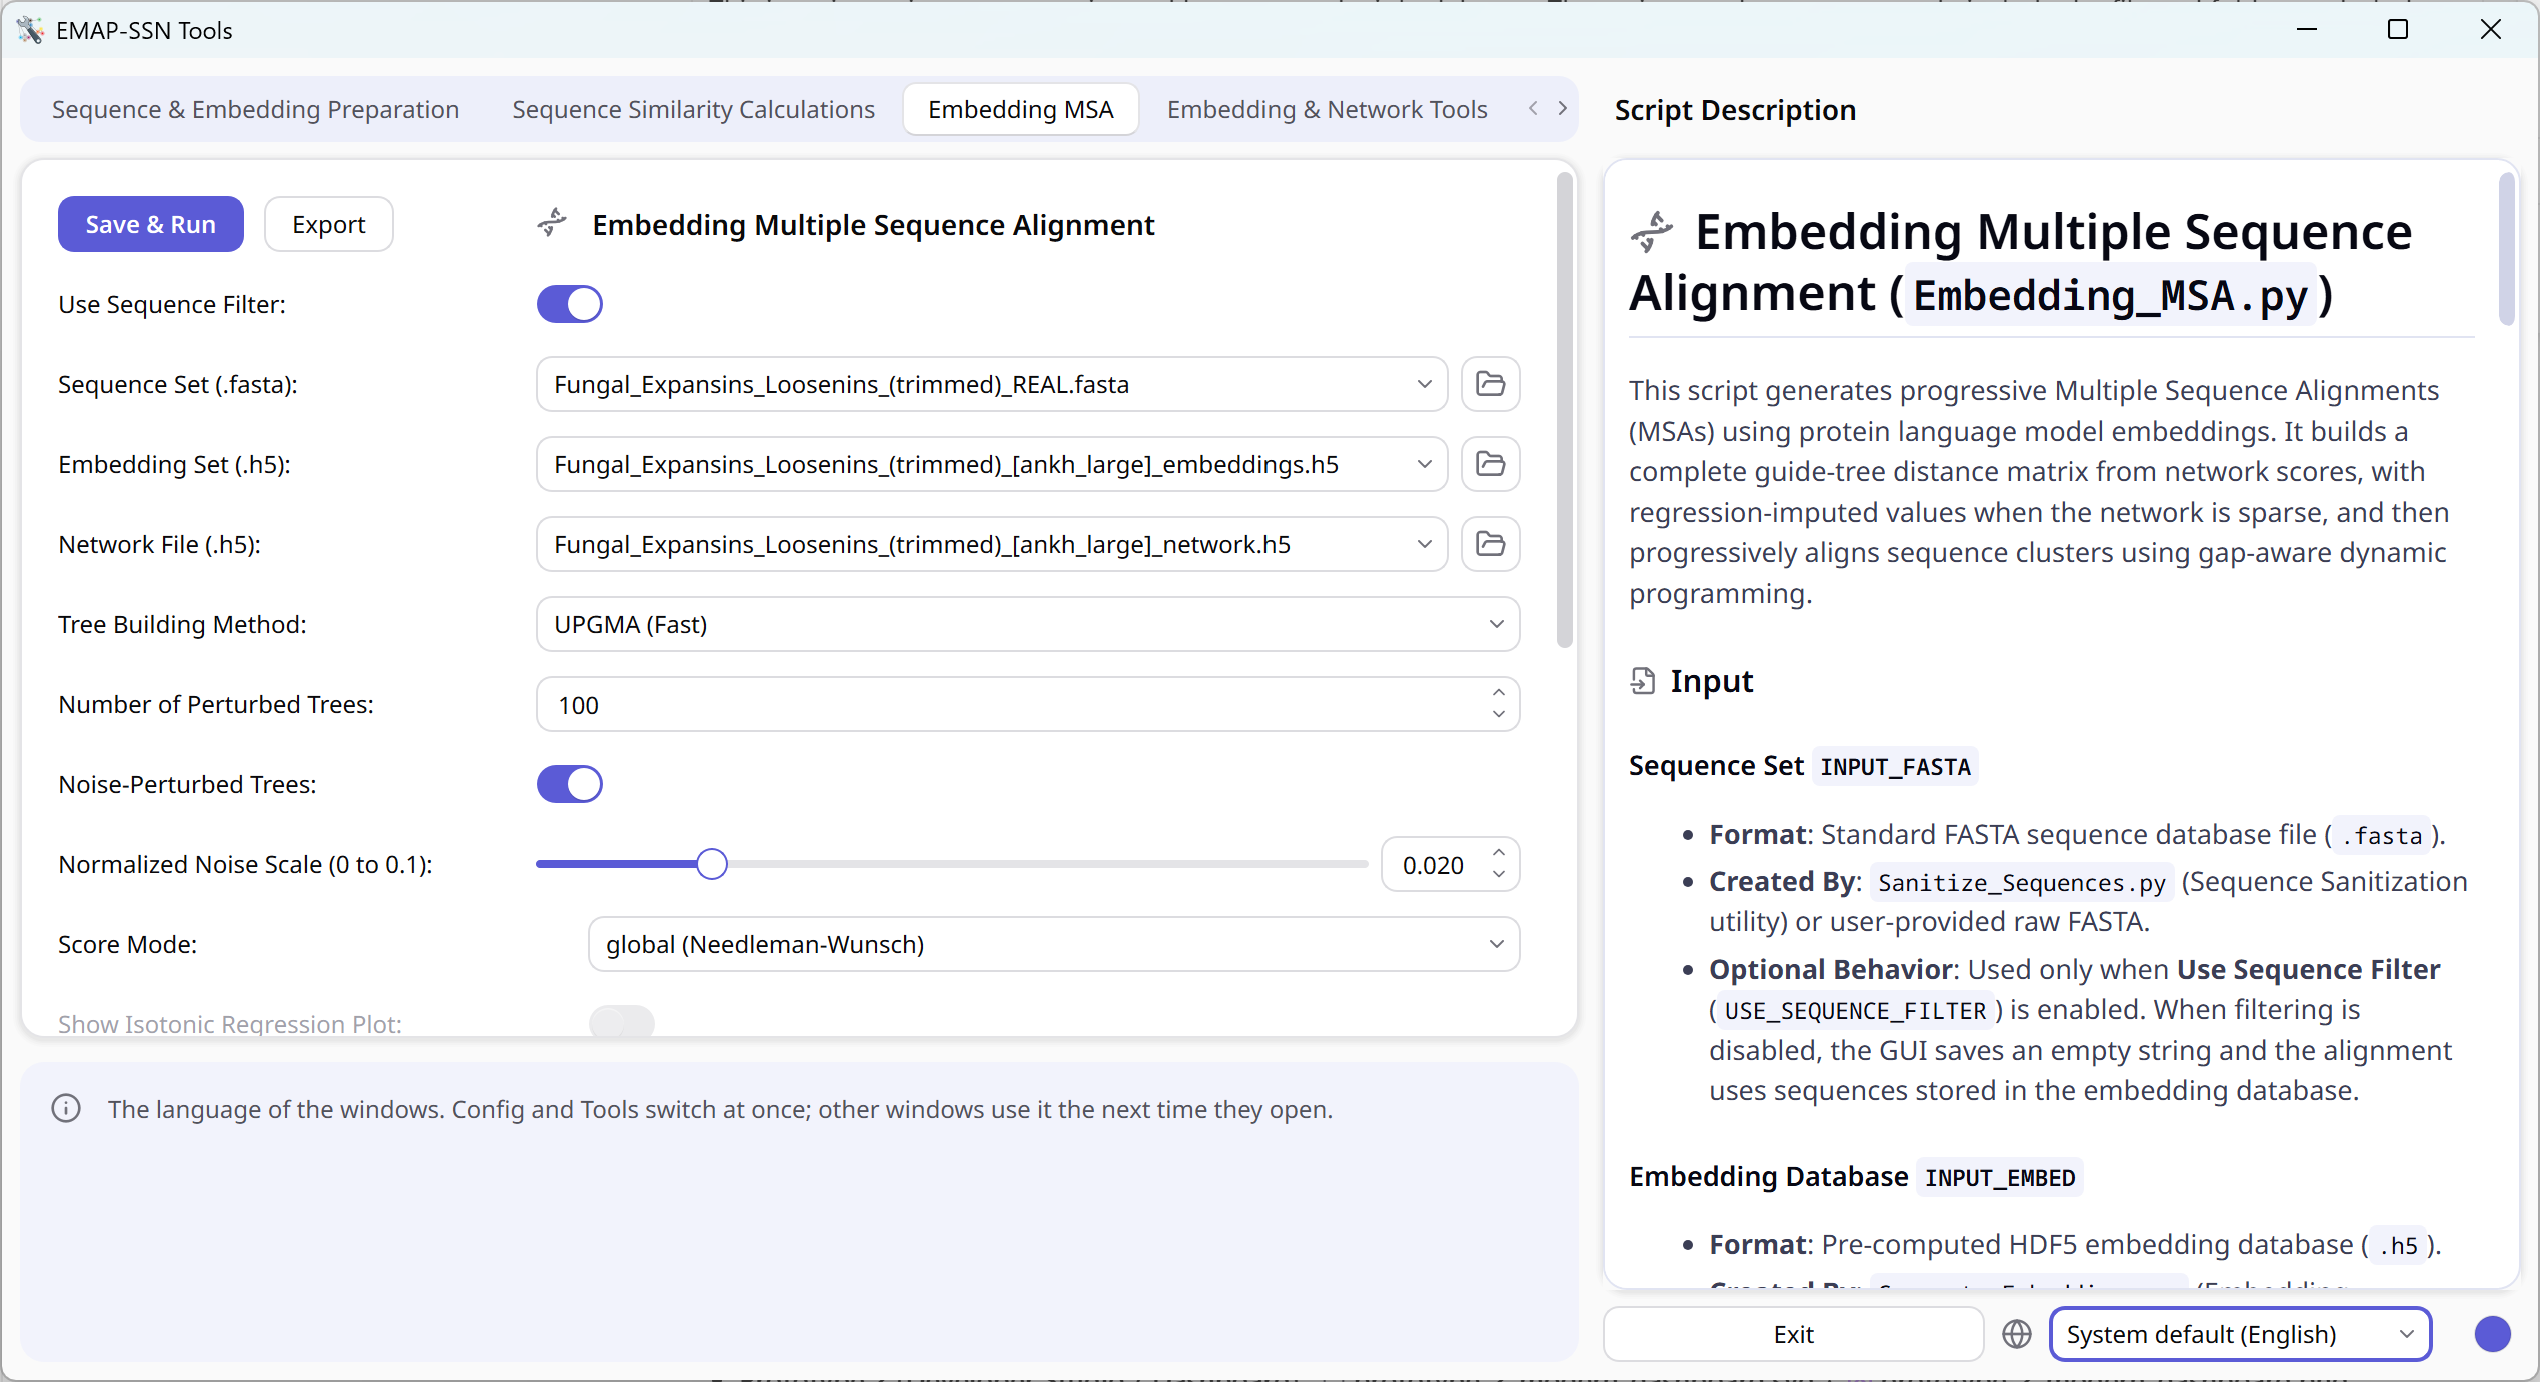Switch to Sequence Similarity Calculations tab
This screenshot has width=2540, height=1382.
click(693, 109)
